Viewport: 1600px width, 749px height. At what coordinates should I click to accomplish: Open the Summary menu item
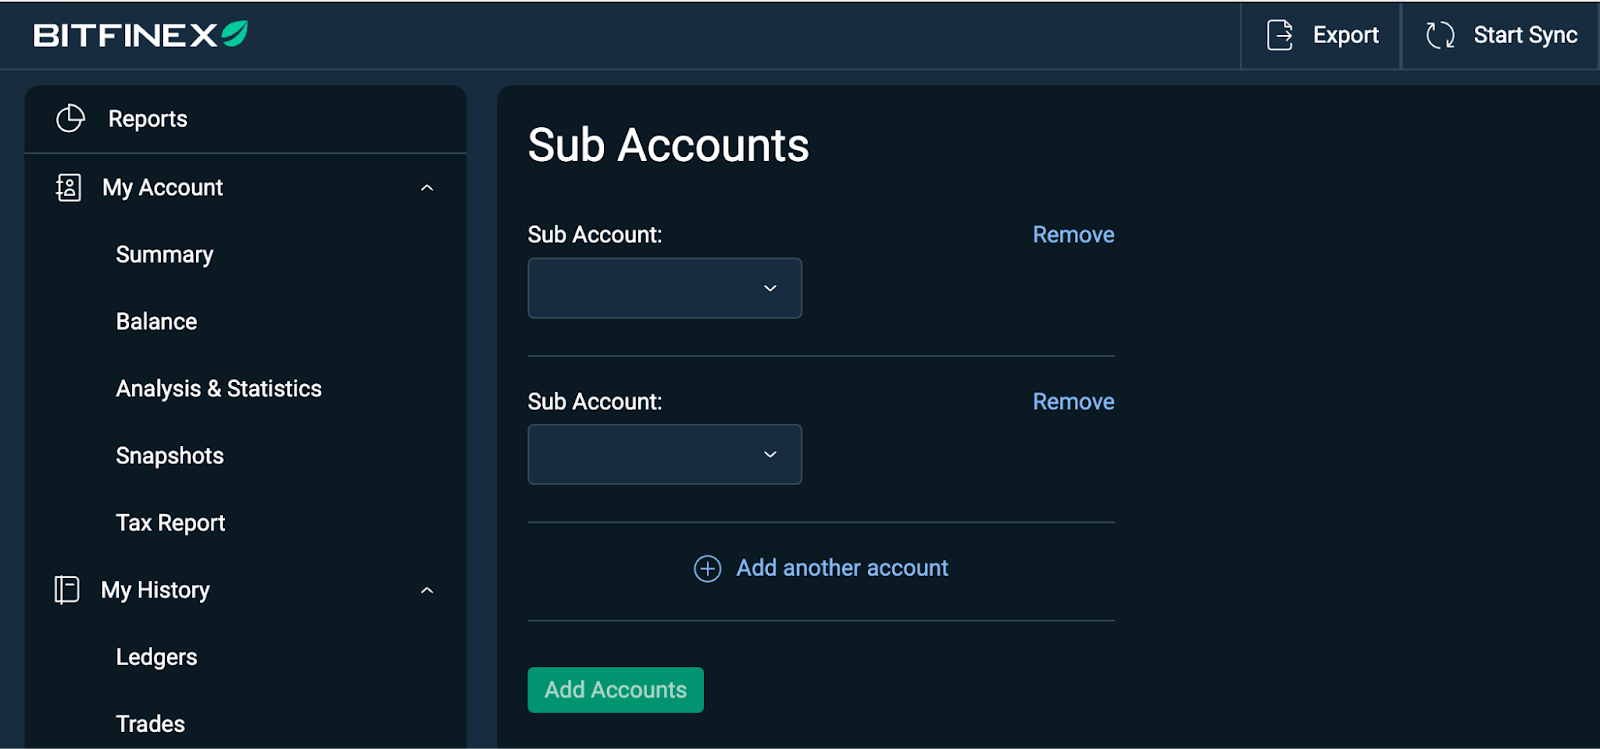pos(165,254)
